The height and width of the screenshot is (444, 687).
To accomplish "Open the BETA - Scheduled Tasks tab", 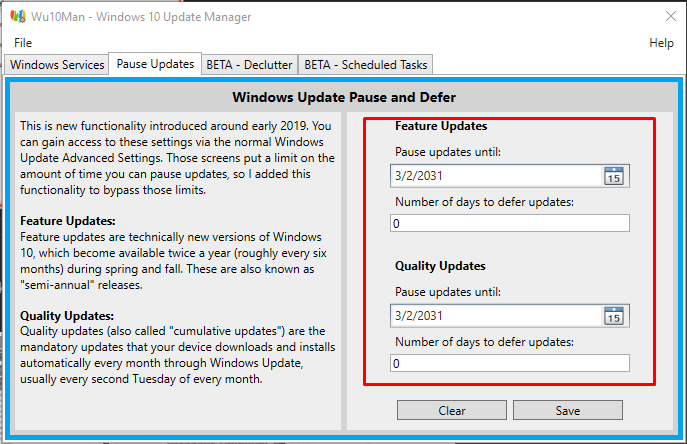I will point(365,65).
